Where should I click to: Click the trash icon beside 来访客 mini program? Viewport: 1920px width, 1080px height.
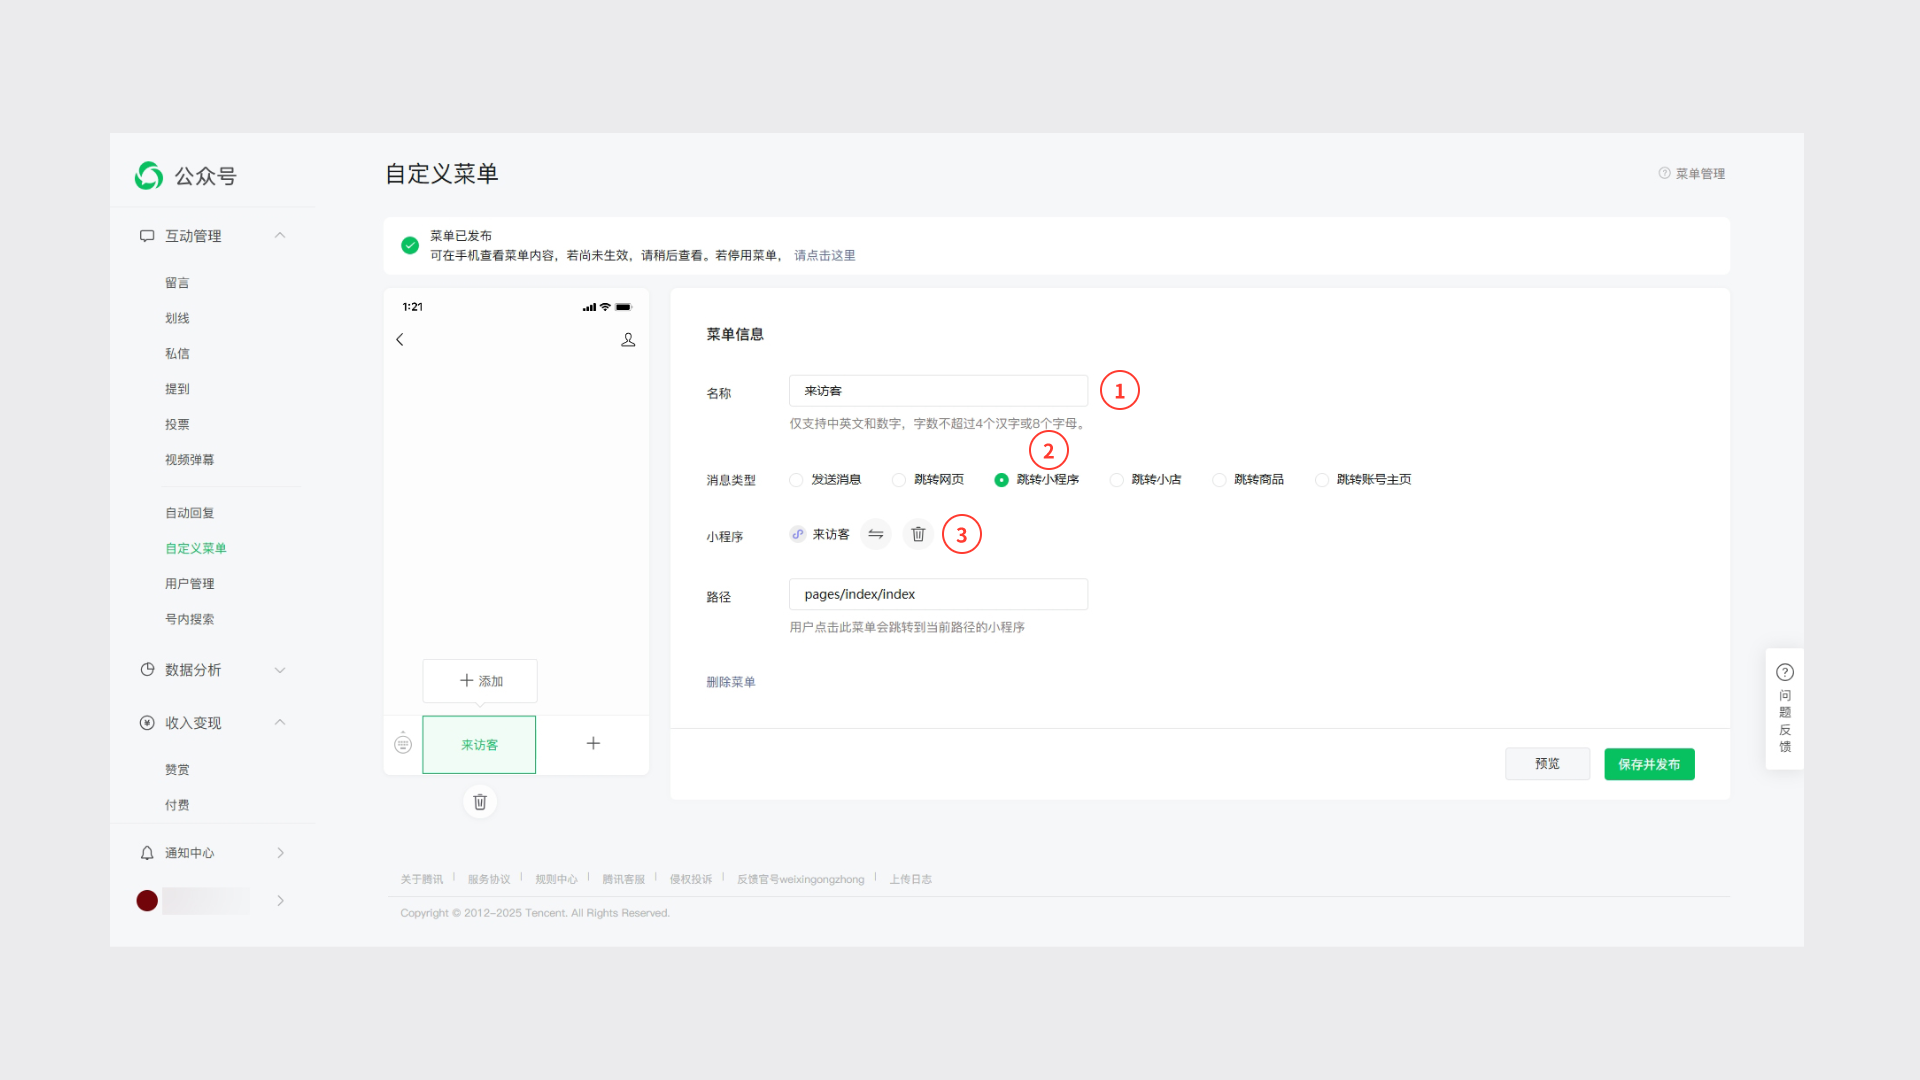point(918,534)
